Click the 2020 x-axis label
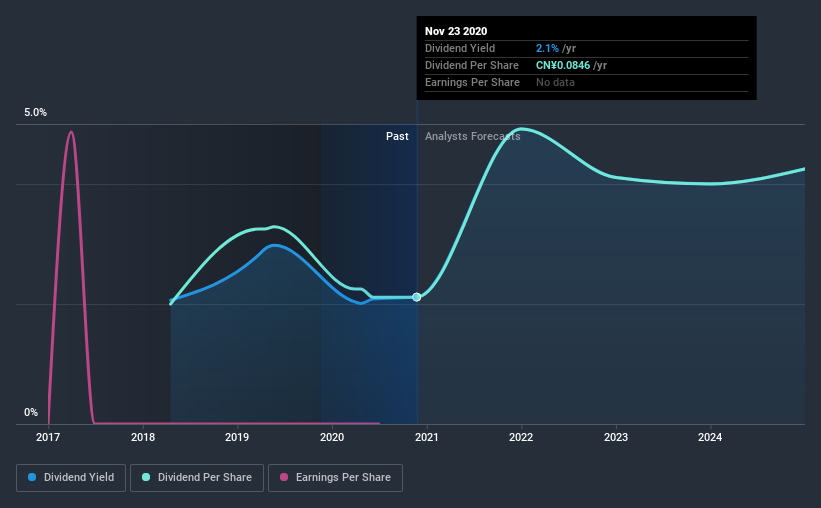The height and width of the screenshot is (508, 821). [x=332, y=437]
